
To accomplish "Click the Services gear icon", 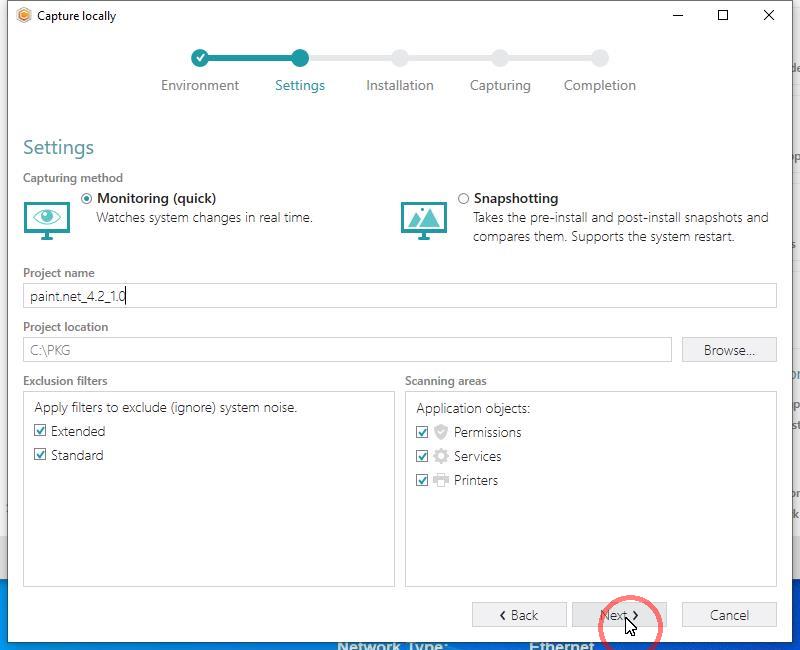I will [x=441, y=456].
